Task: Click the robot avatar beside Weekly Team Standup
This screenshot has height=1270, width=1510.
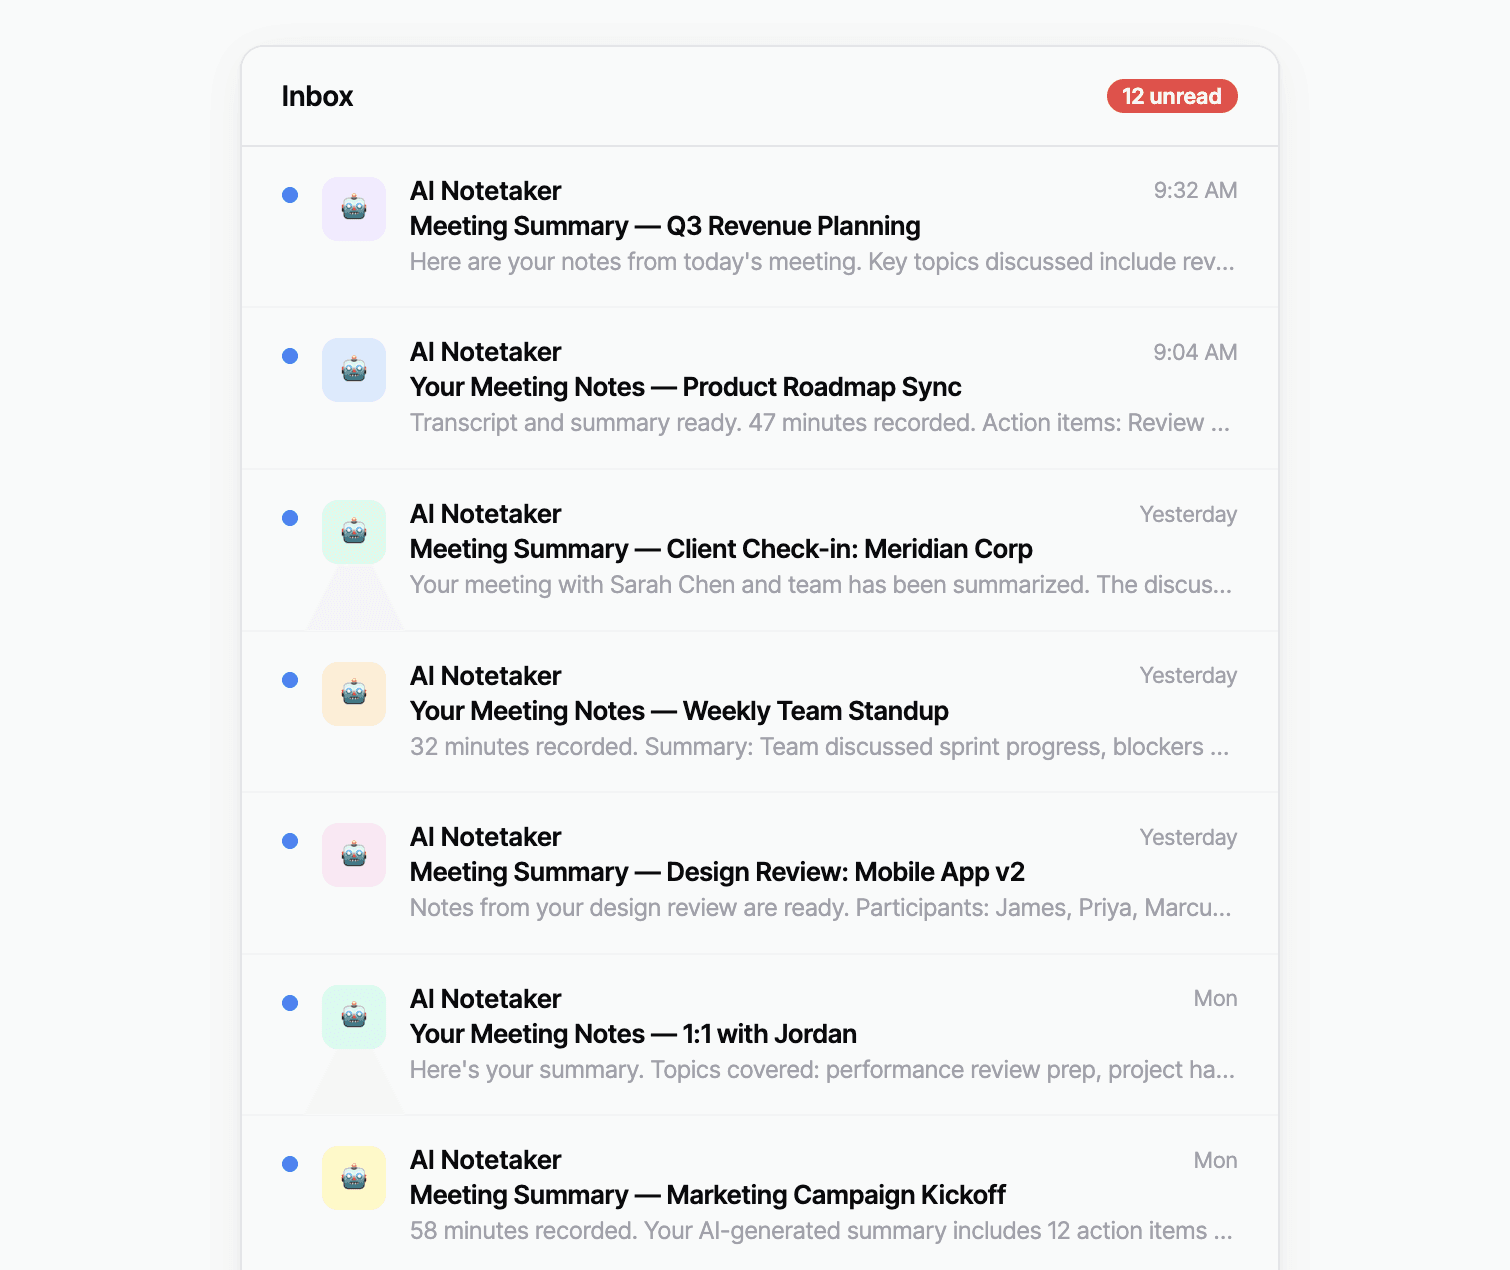Action: point(354,694)
